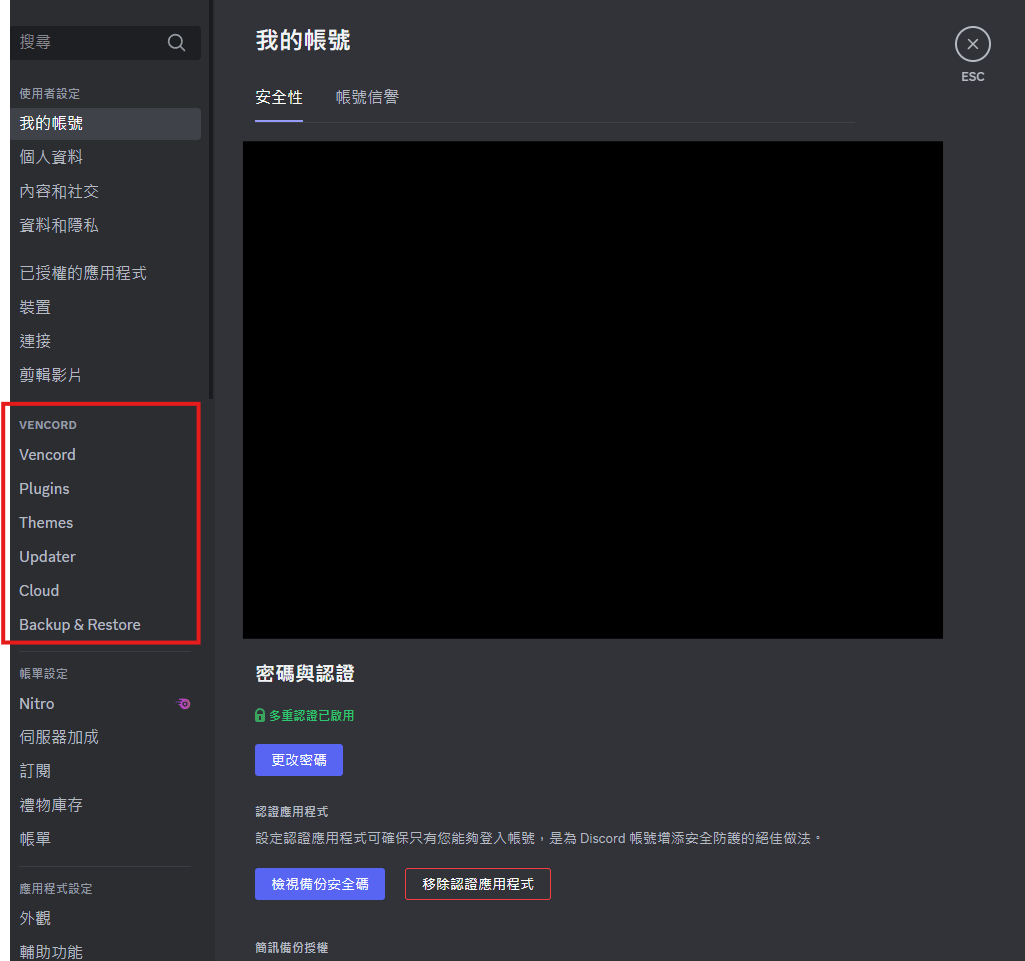Open the Vencord Themes page
Screen dimensions: 1025x961
coord(105,522)
